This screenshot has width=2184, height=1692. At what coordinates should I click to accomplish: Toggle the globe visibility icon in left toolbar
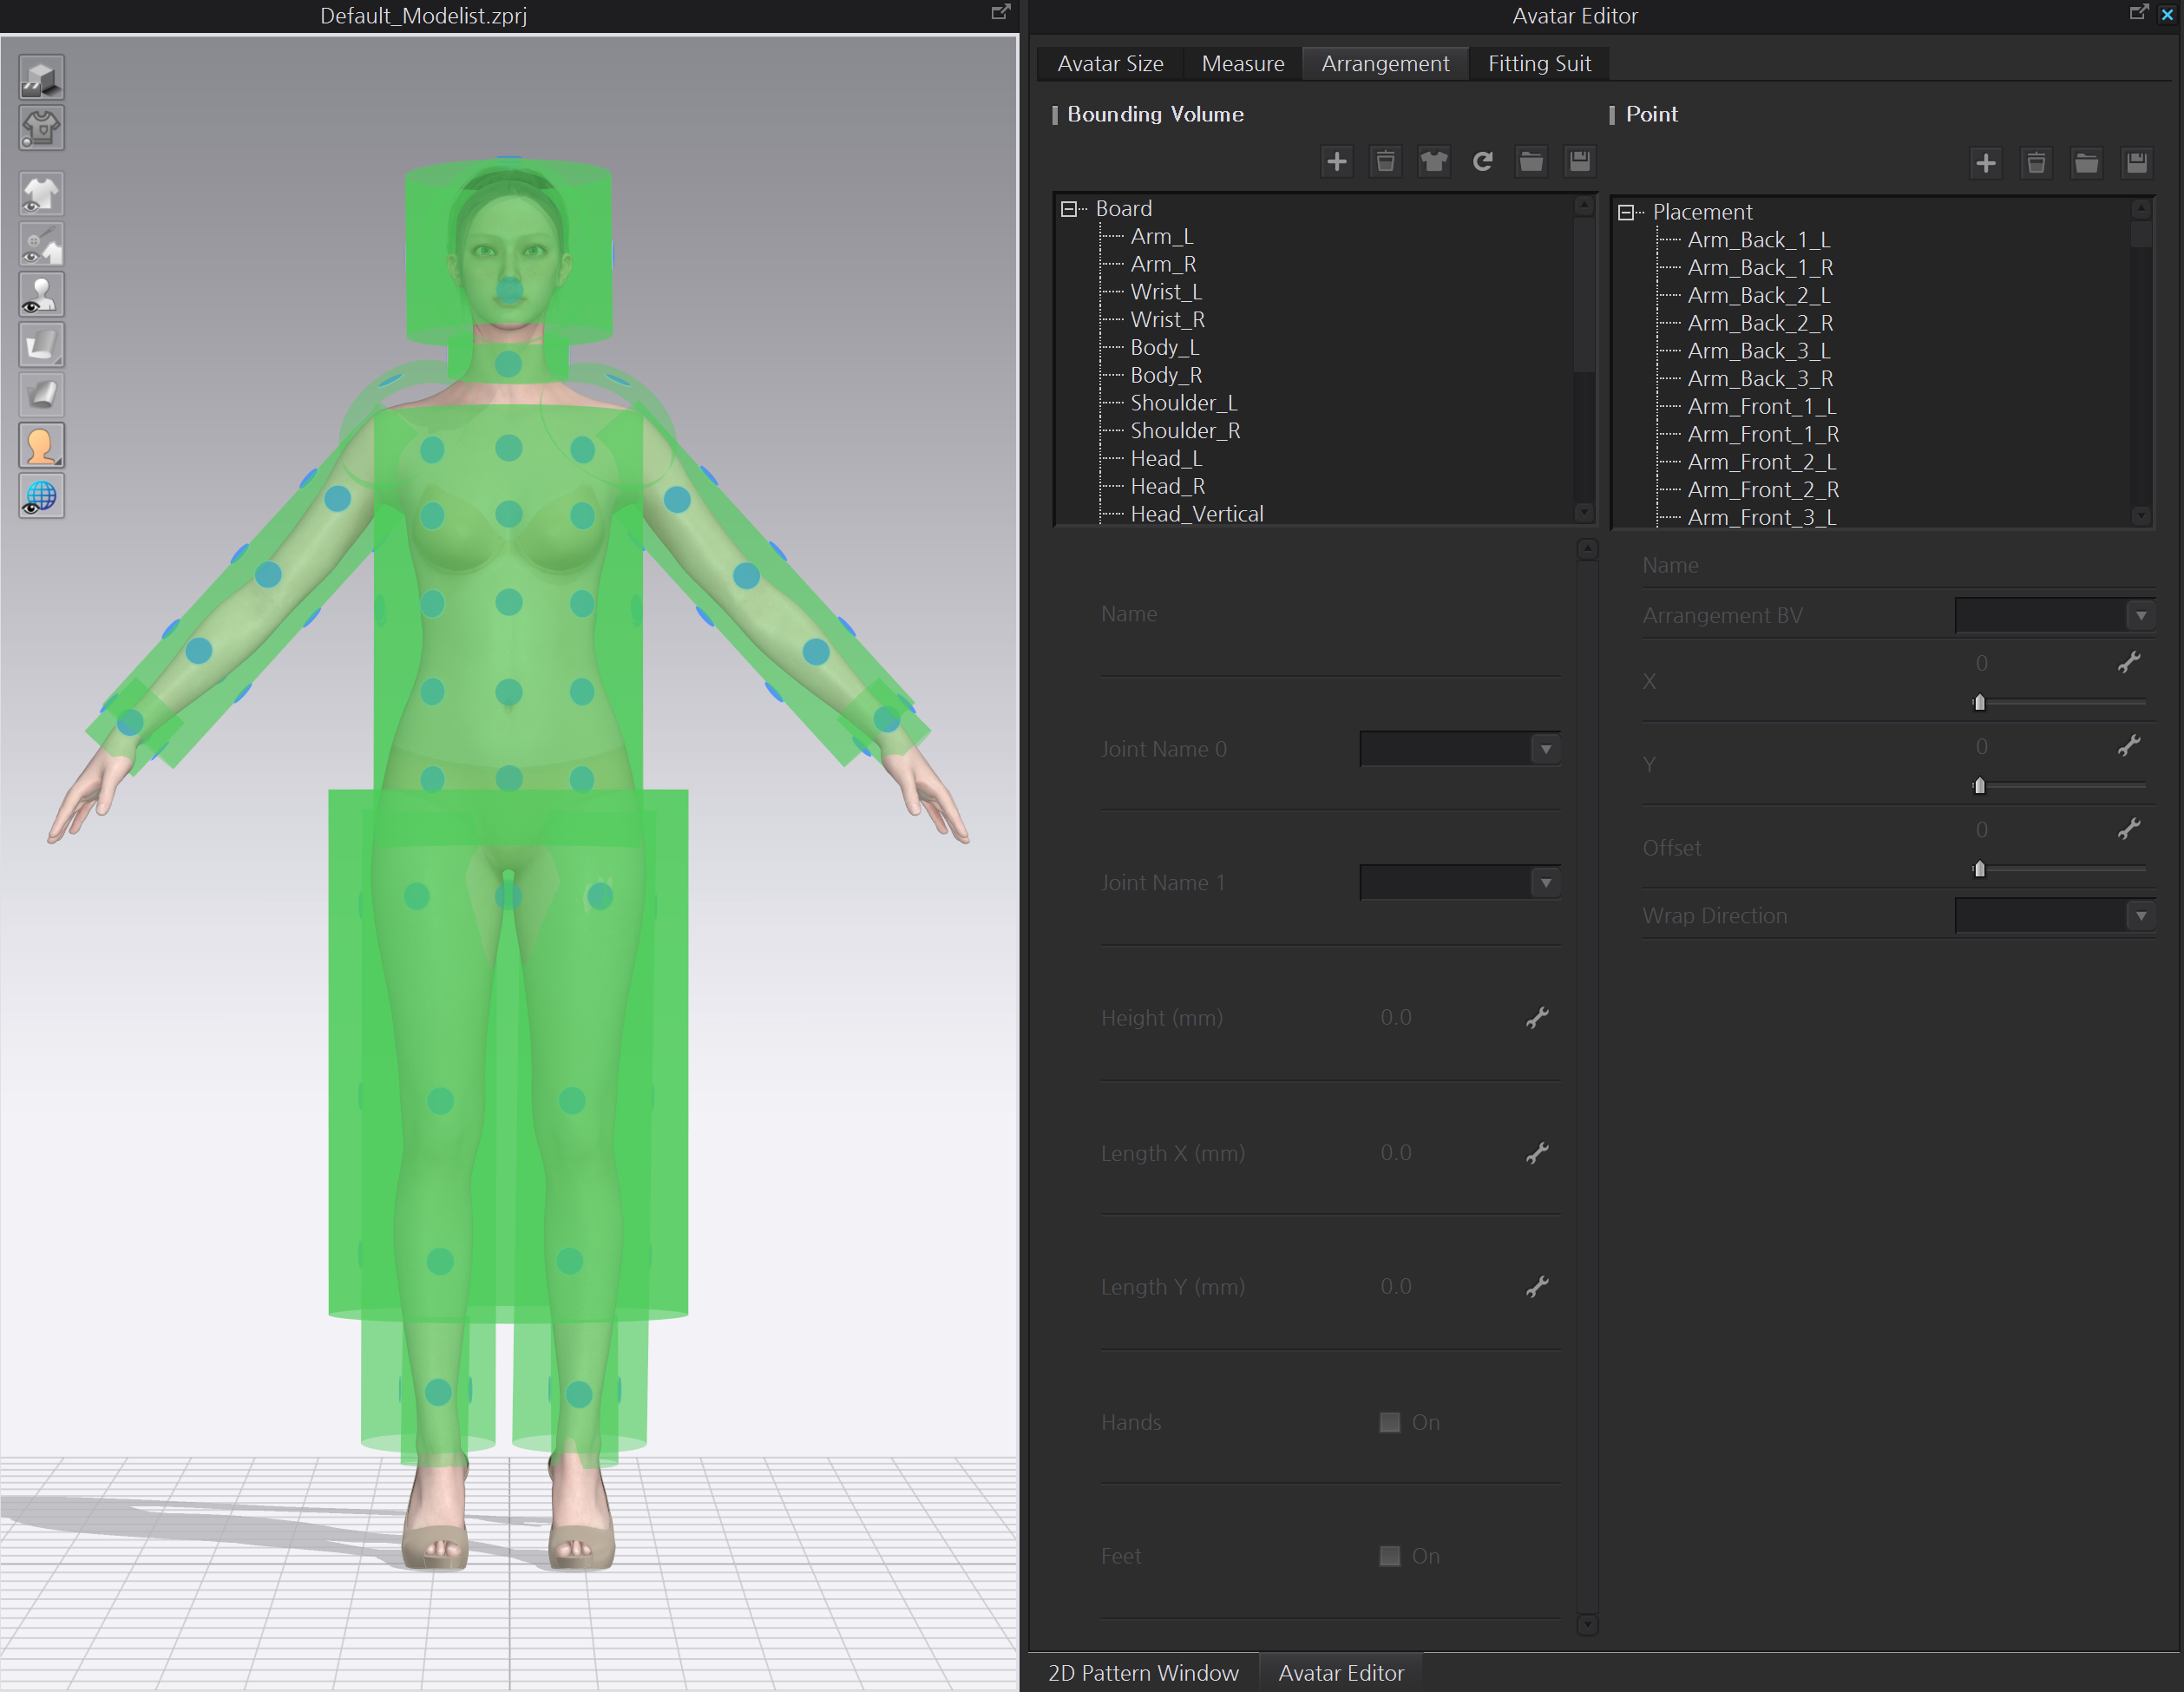pos(41,496)
